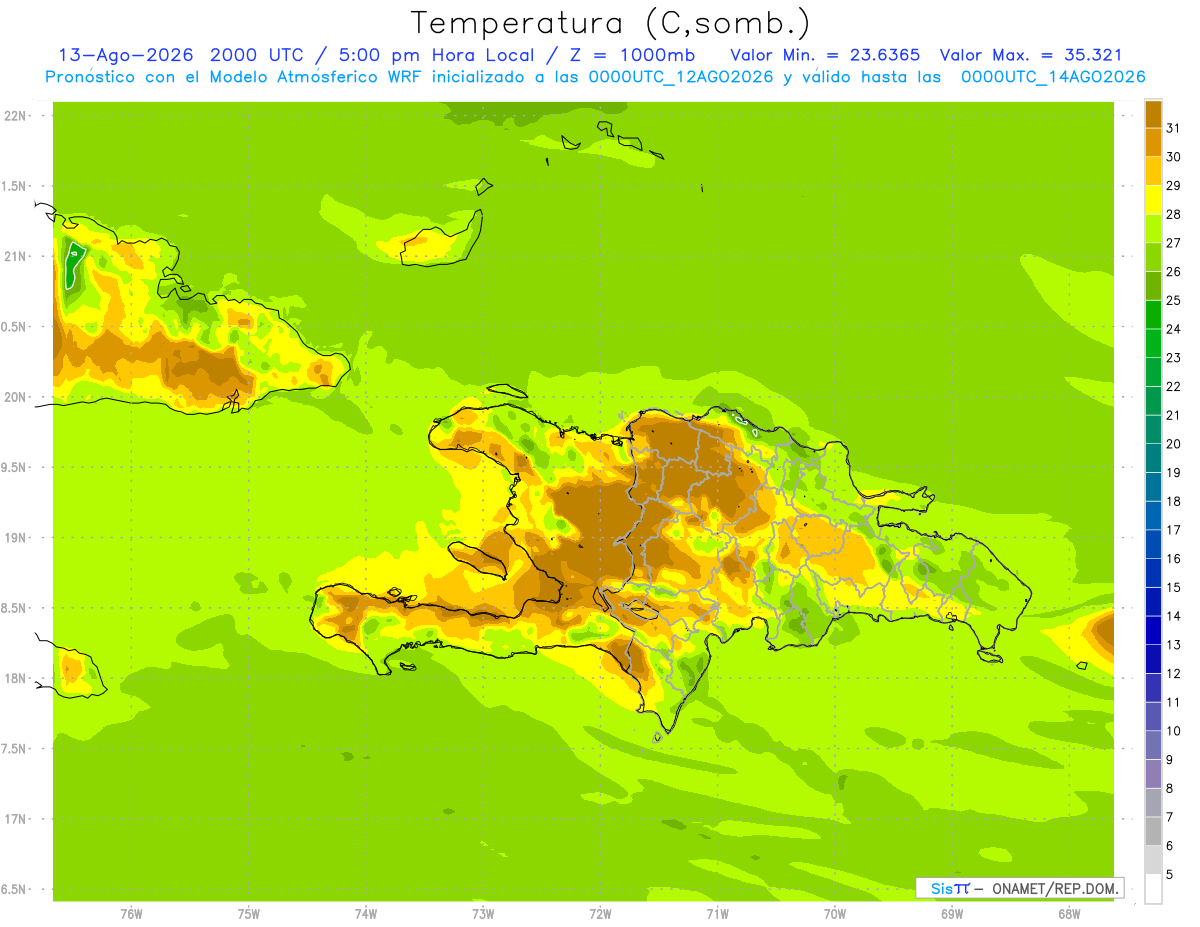Click the "71W" longitude label
Viewport: 1200px width, 927px height.
click(x=717, y=914)
